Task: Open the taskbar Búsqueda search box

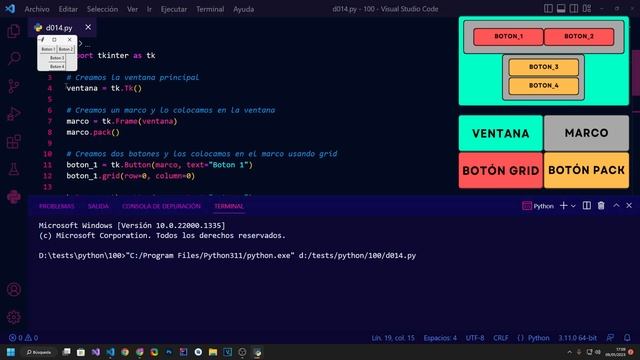Action: 39,352
